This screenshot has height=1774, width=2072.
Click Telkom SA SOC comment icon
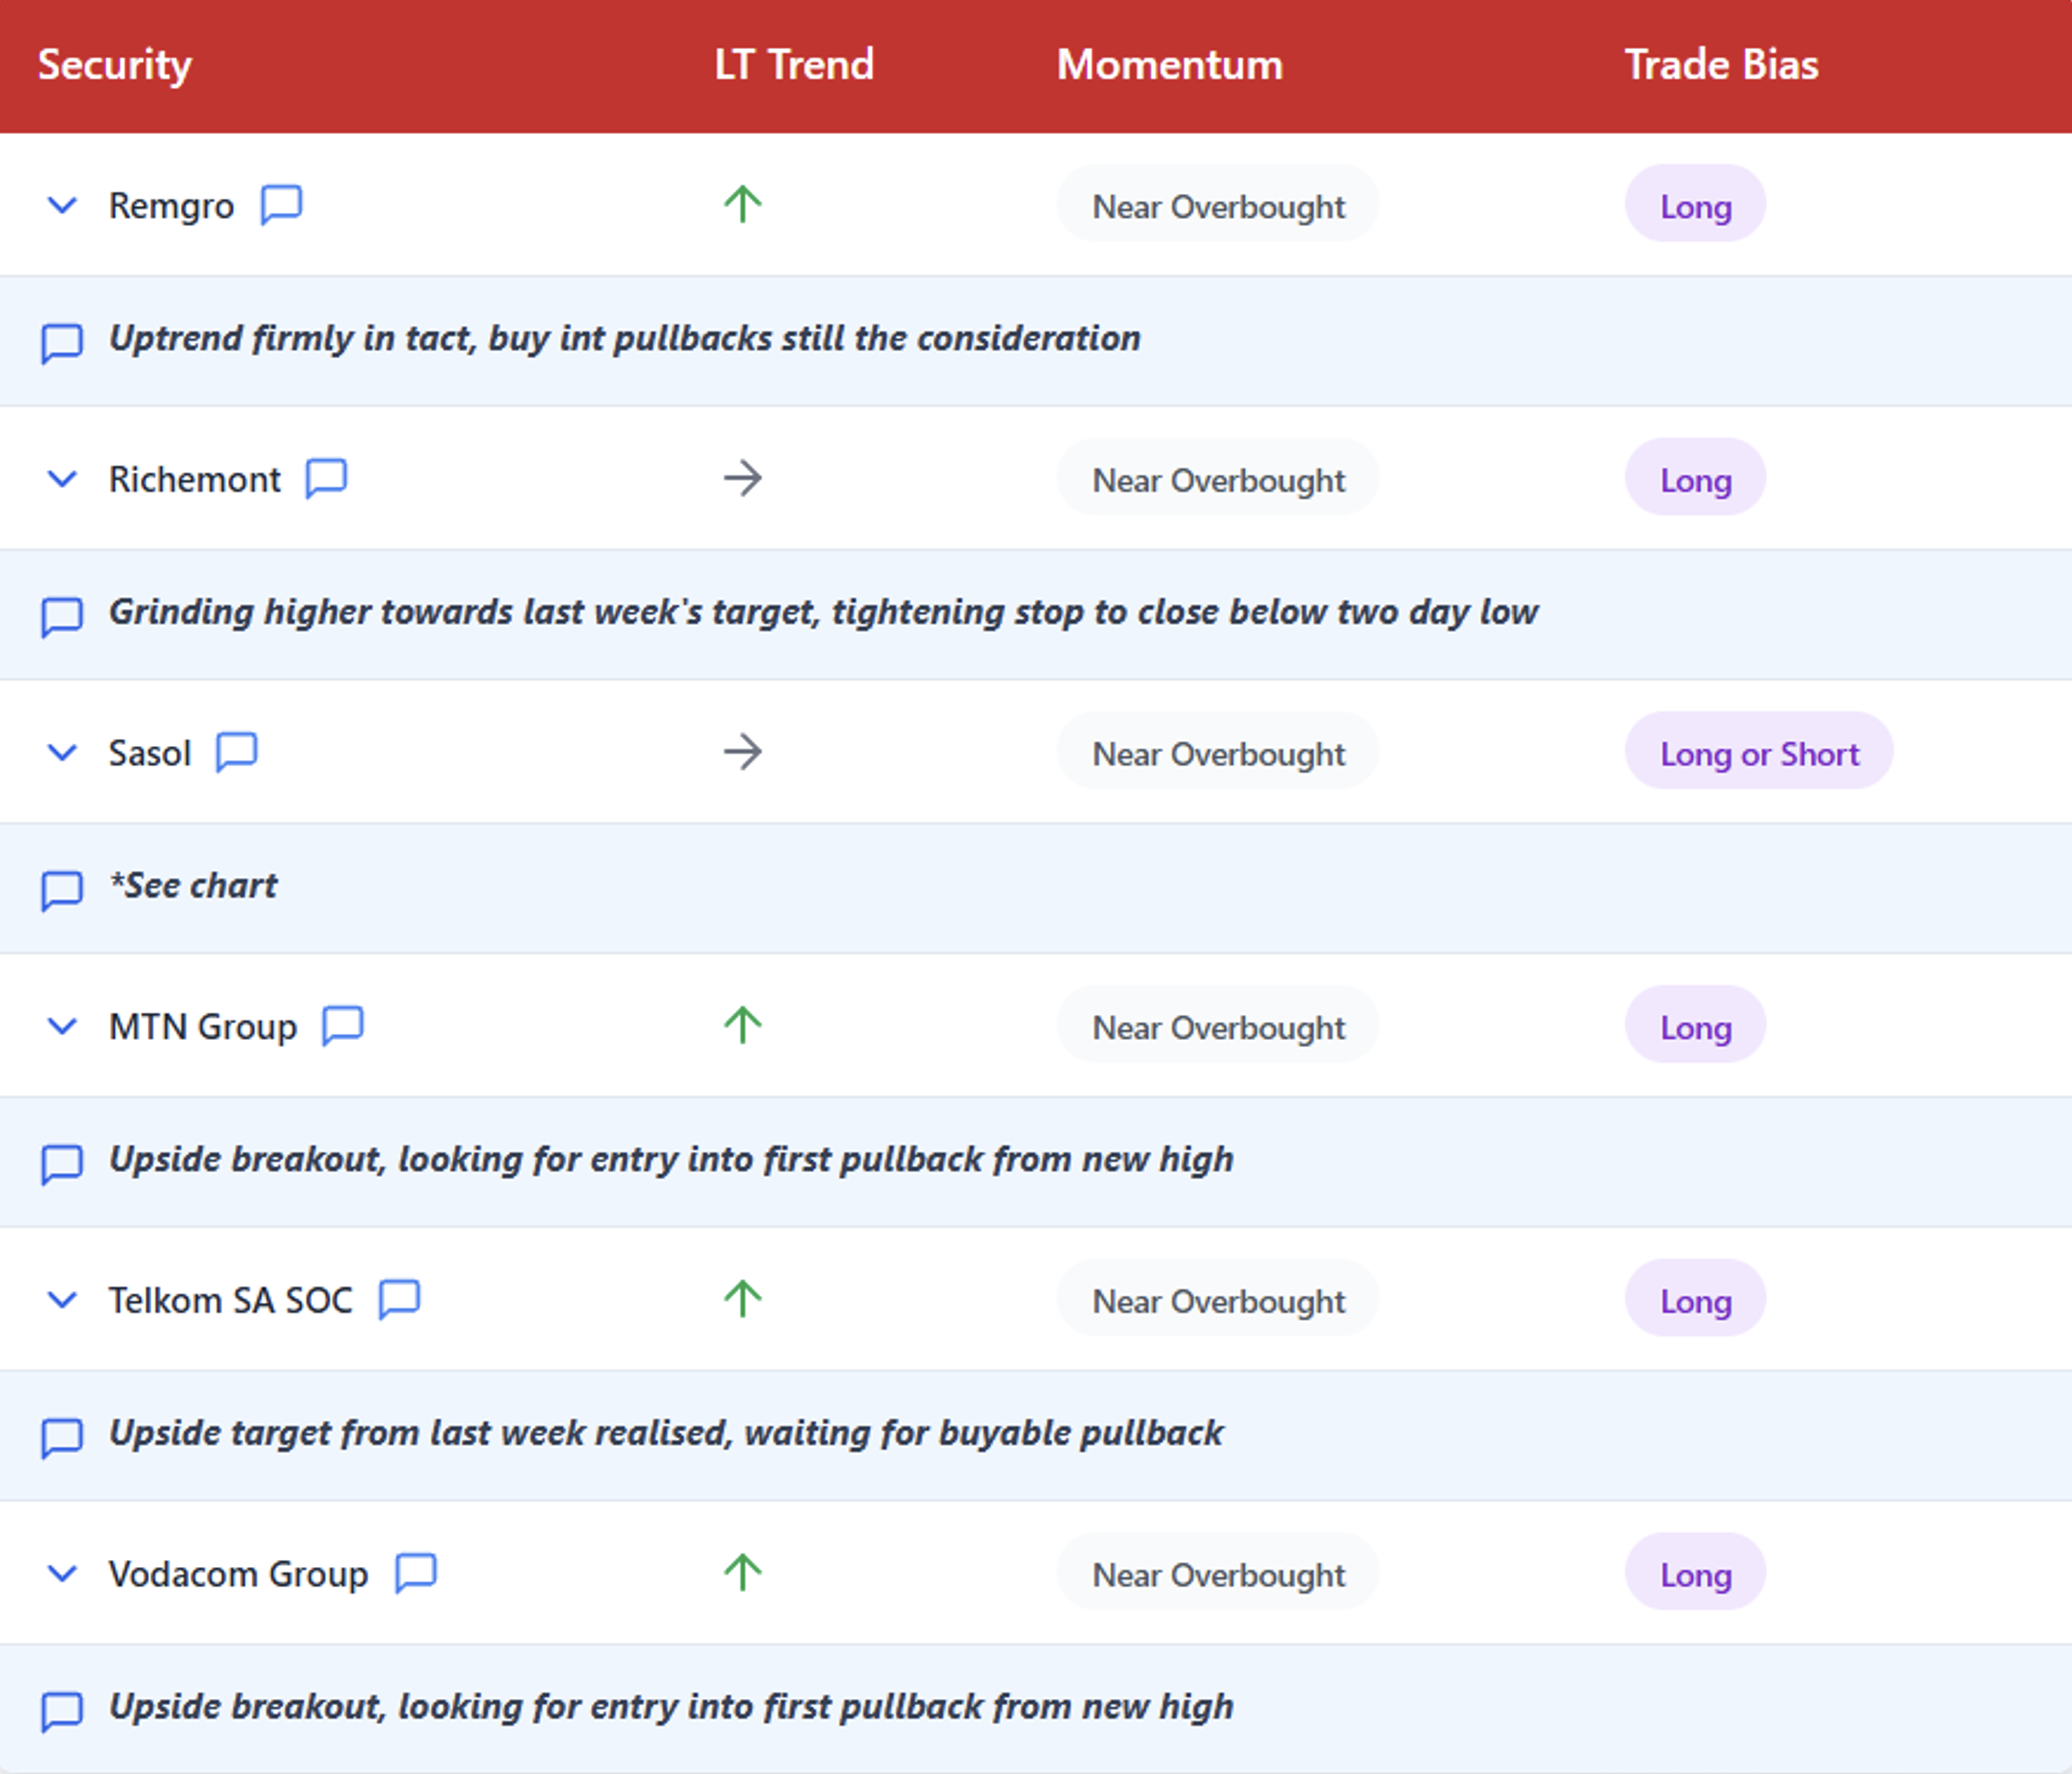point(399,1299)
